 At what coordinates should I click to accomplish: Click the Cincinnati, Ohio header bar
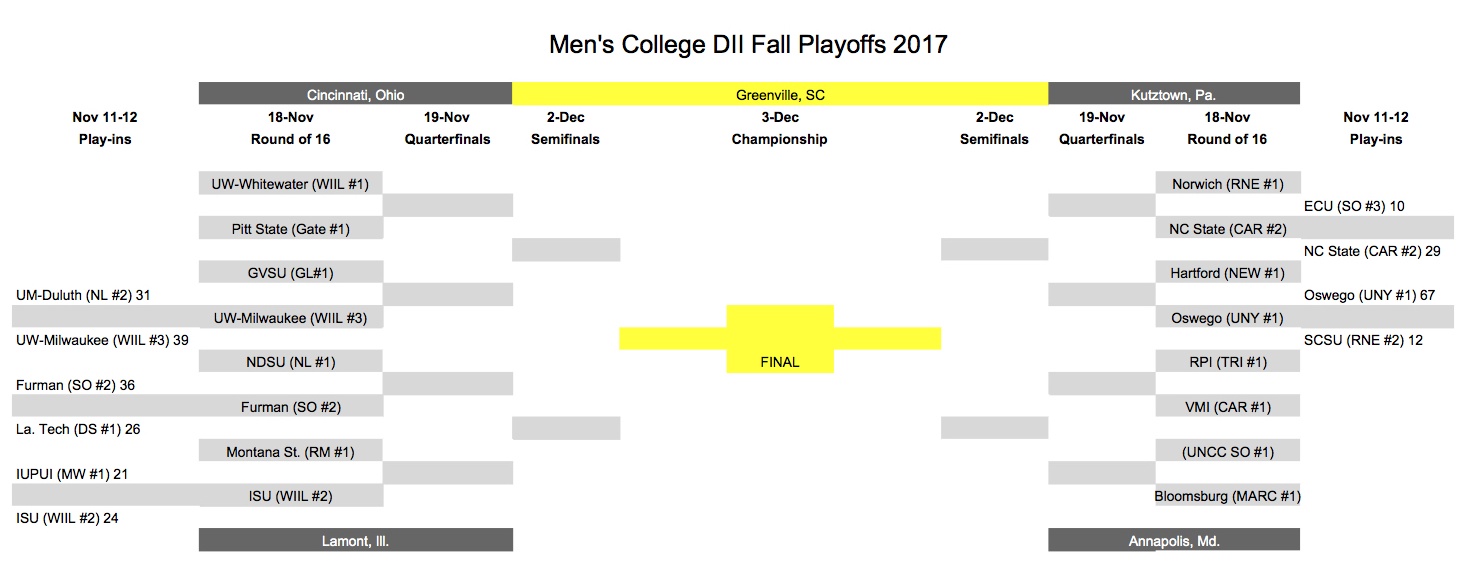coord(356,94)
